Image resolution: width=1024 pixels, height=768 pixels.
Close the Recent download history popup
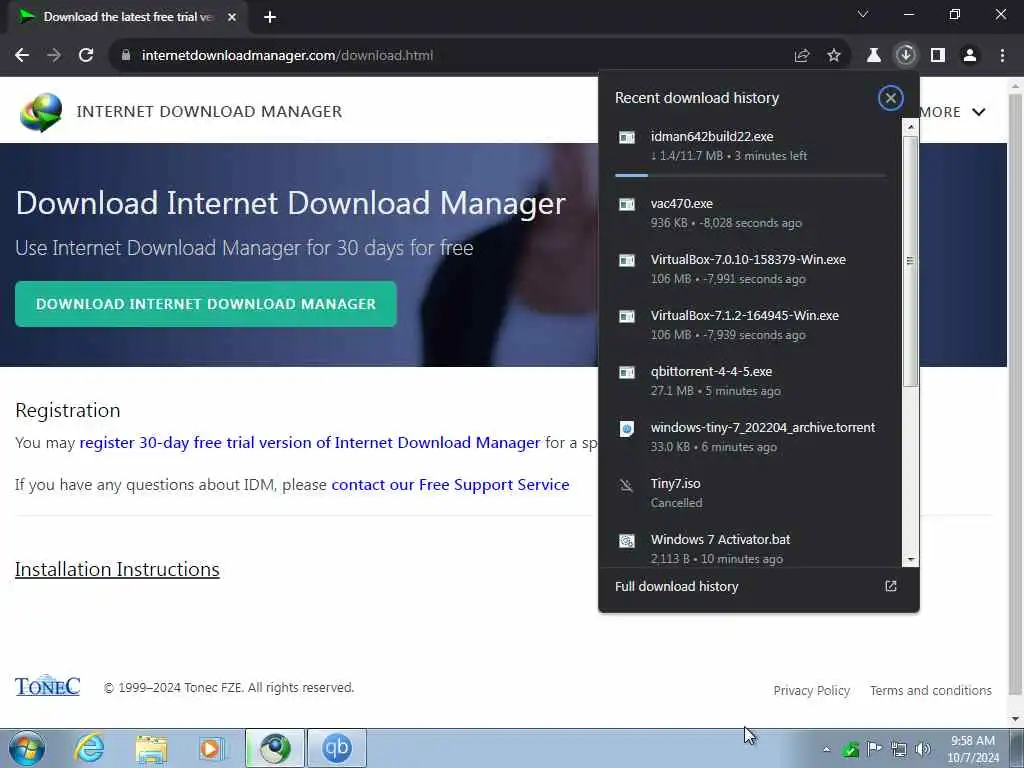pyautogui.click(x=890, y=99)
